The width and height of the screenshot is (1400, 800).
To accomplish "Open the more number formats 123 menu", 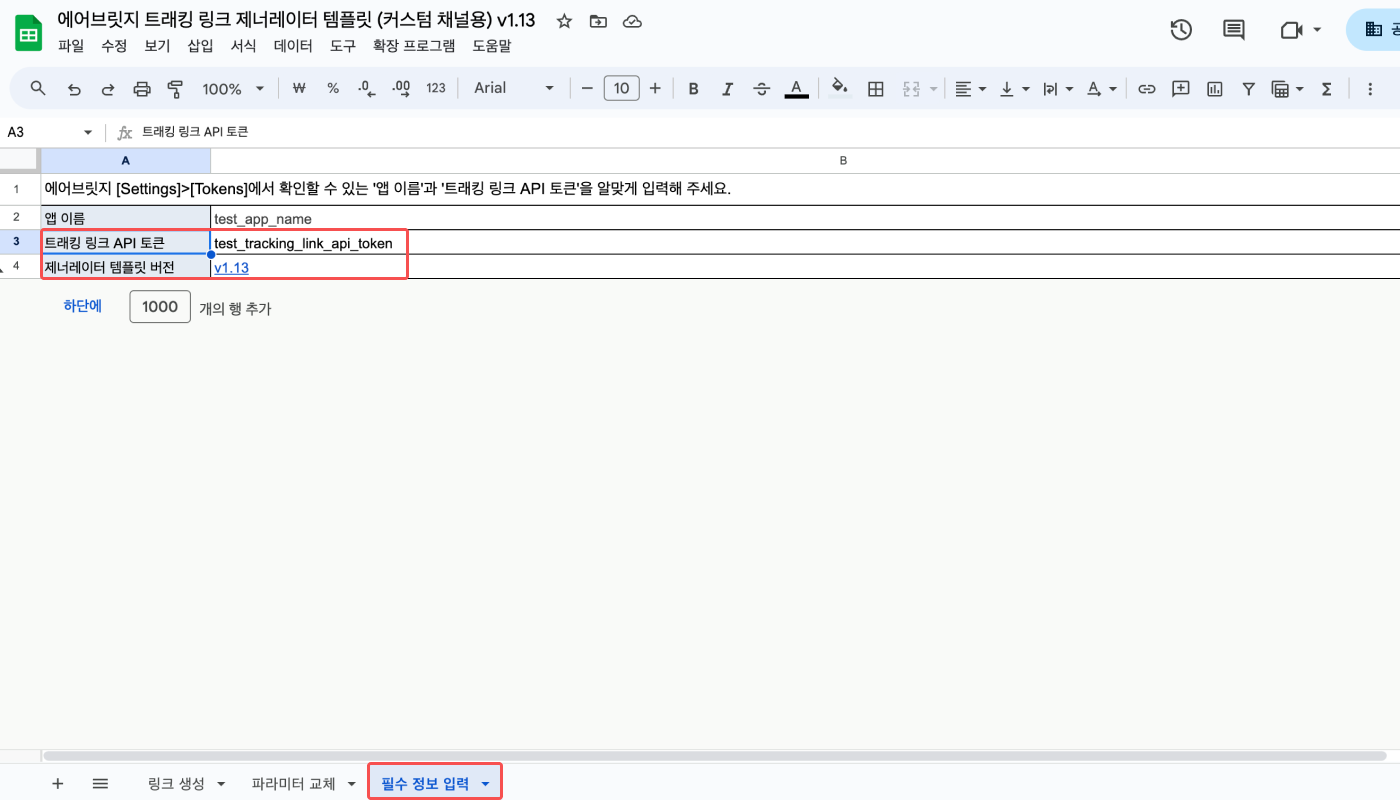I will pos(436,88).
